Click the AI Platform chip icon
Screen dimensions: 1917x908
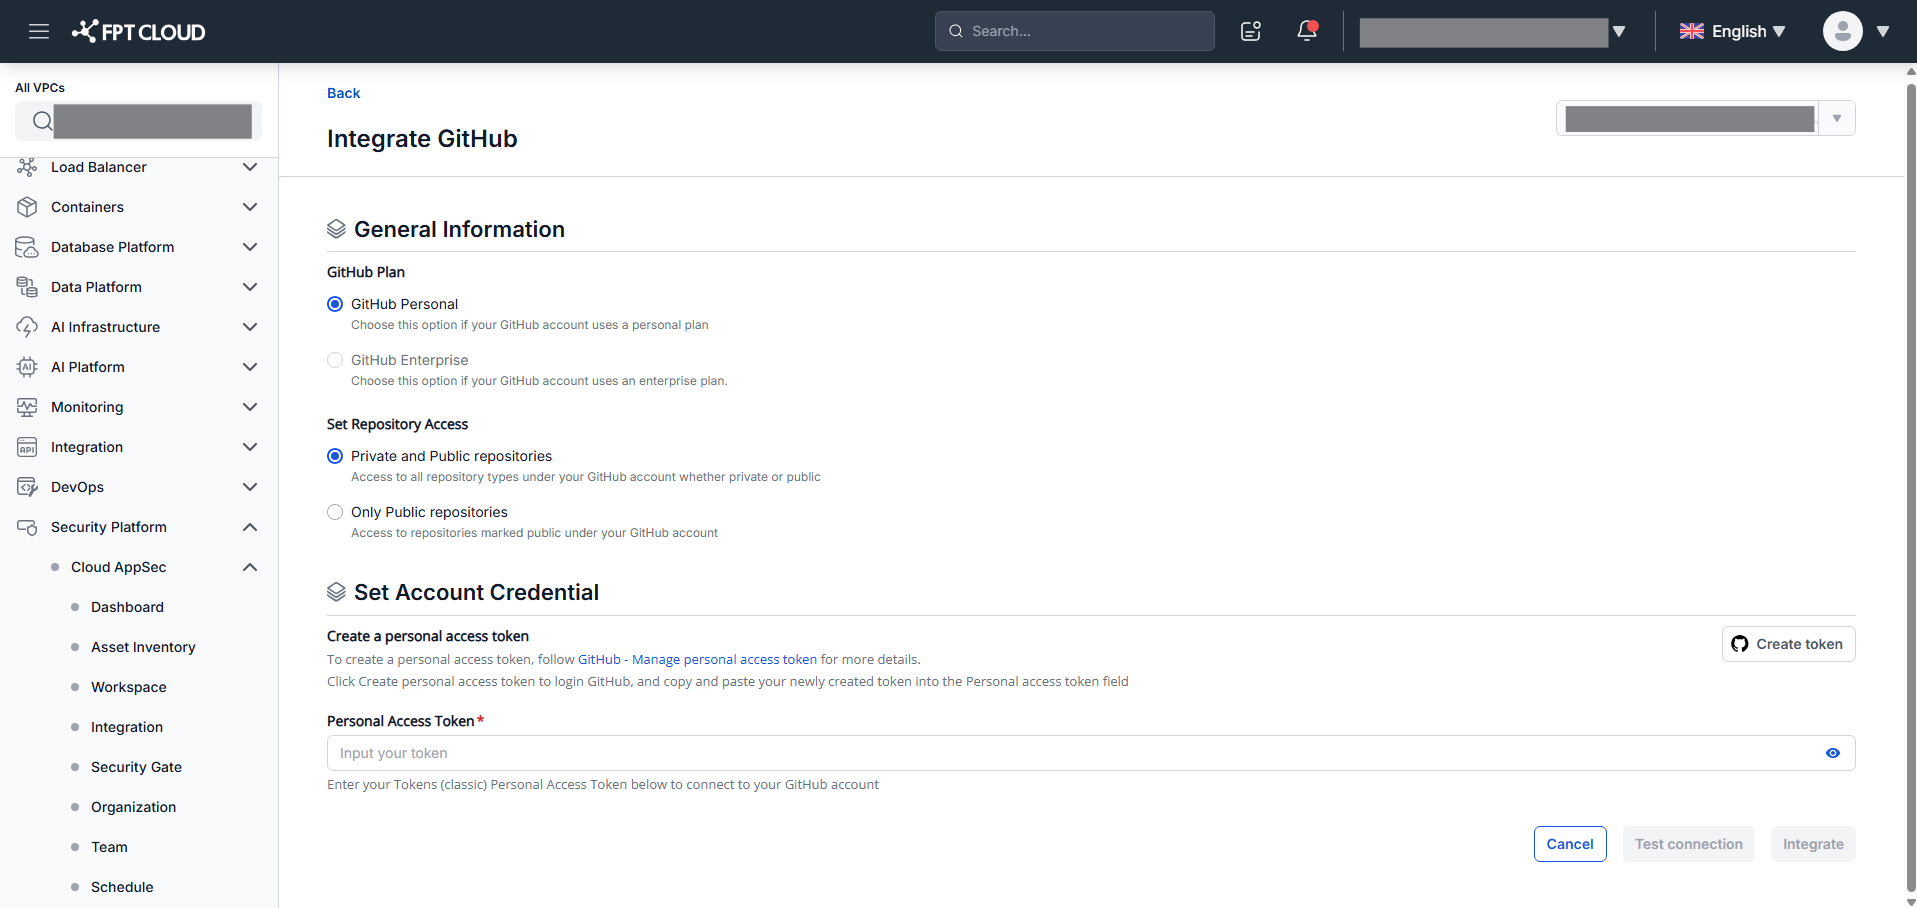27,367
